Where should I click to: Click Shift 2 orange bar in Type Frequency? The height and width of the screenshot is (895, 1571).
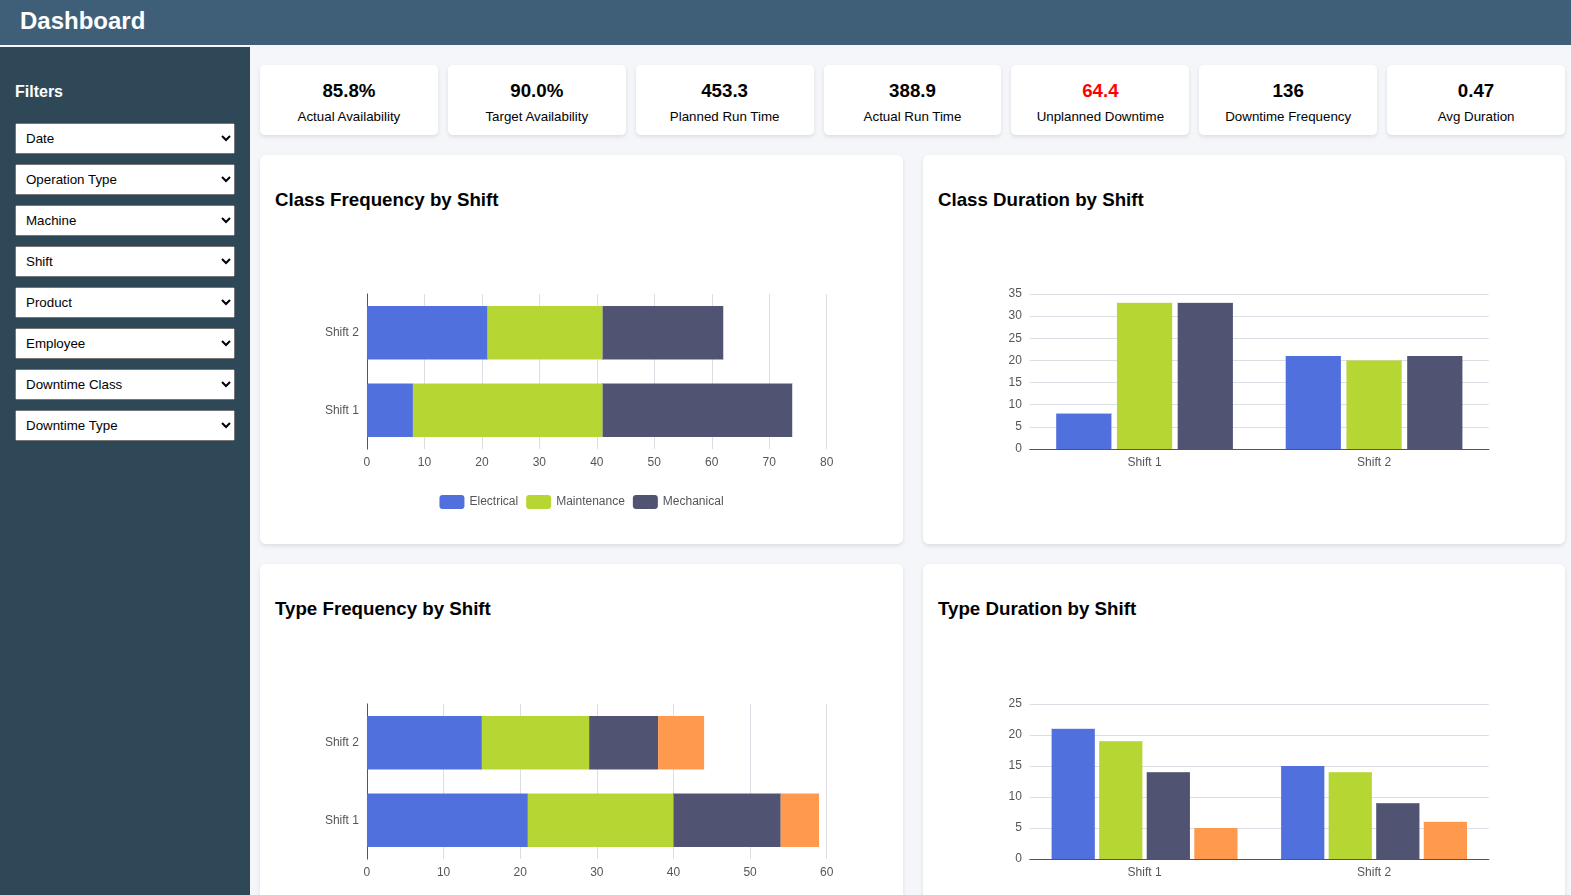point(681,743)
